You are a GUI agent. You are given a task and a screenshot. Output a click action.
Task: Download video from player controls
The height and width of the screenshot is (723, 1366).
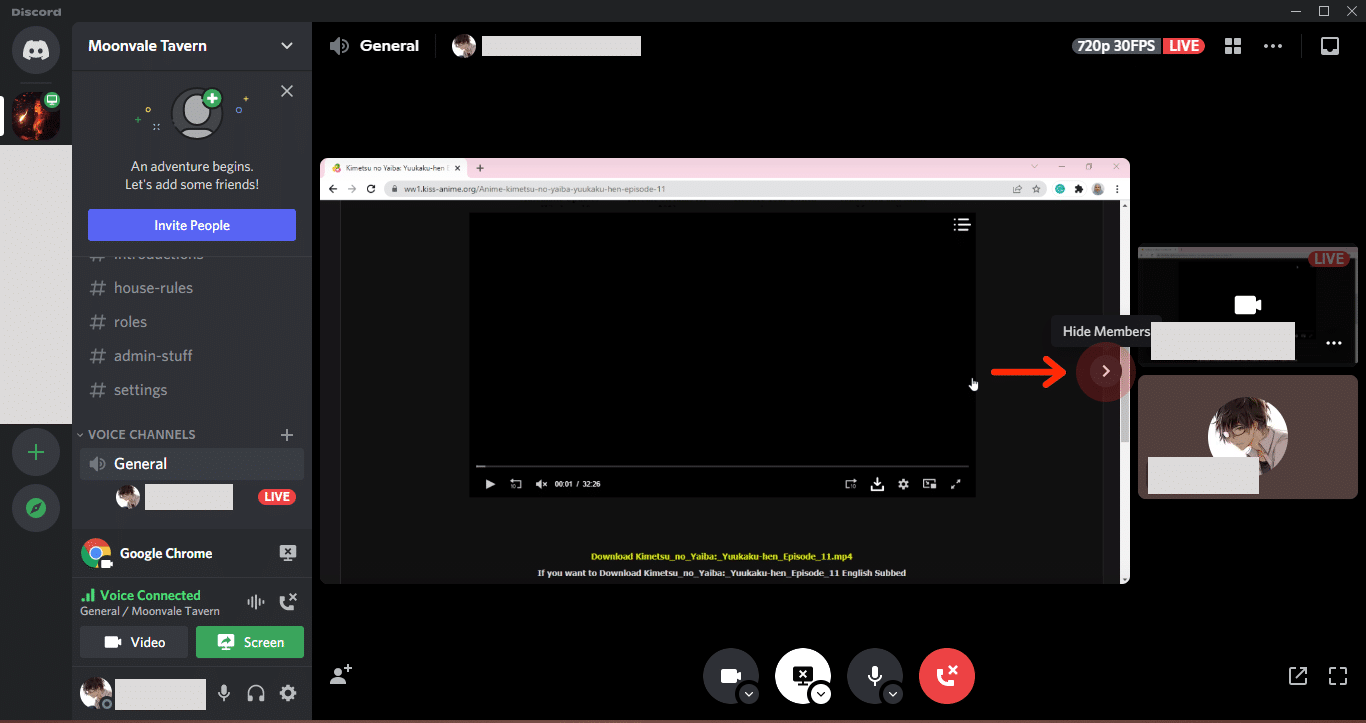coord(877,484)
